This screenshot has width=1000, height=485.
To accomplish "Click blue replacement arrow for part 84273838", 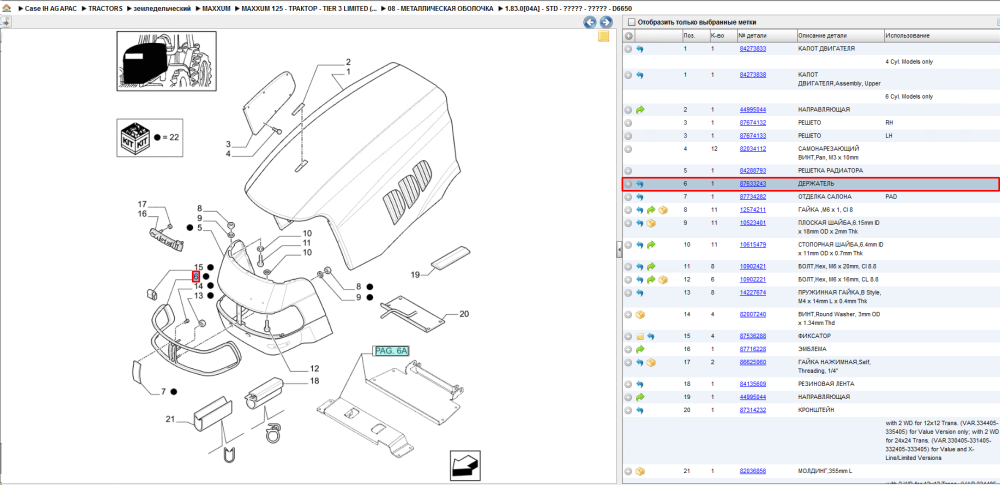I will 640,75.
